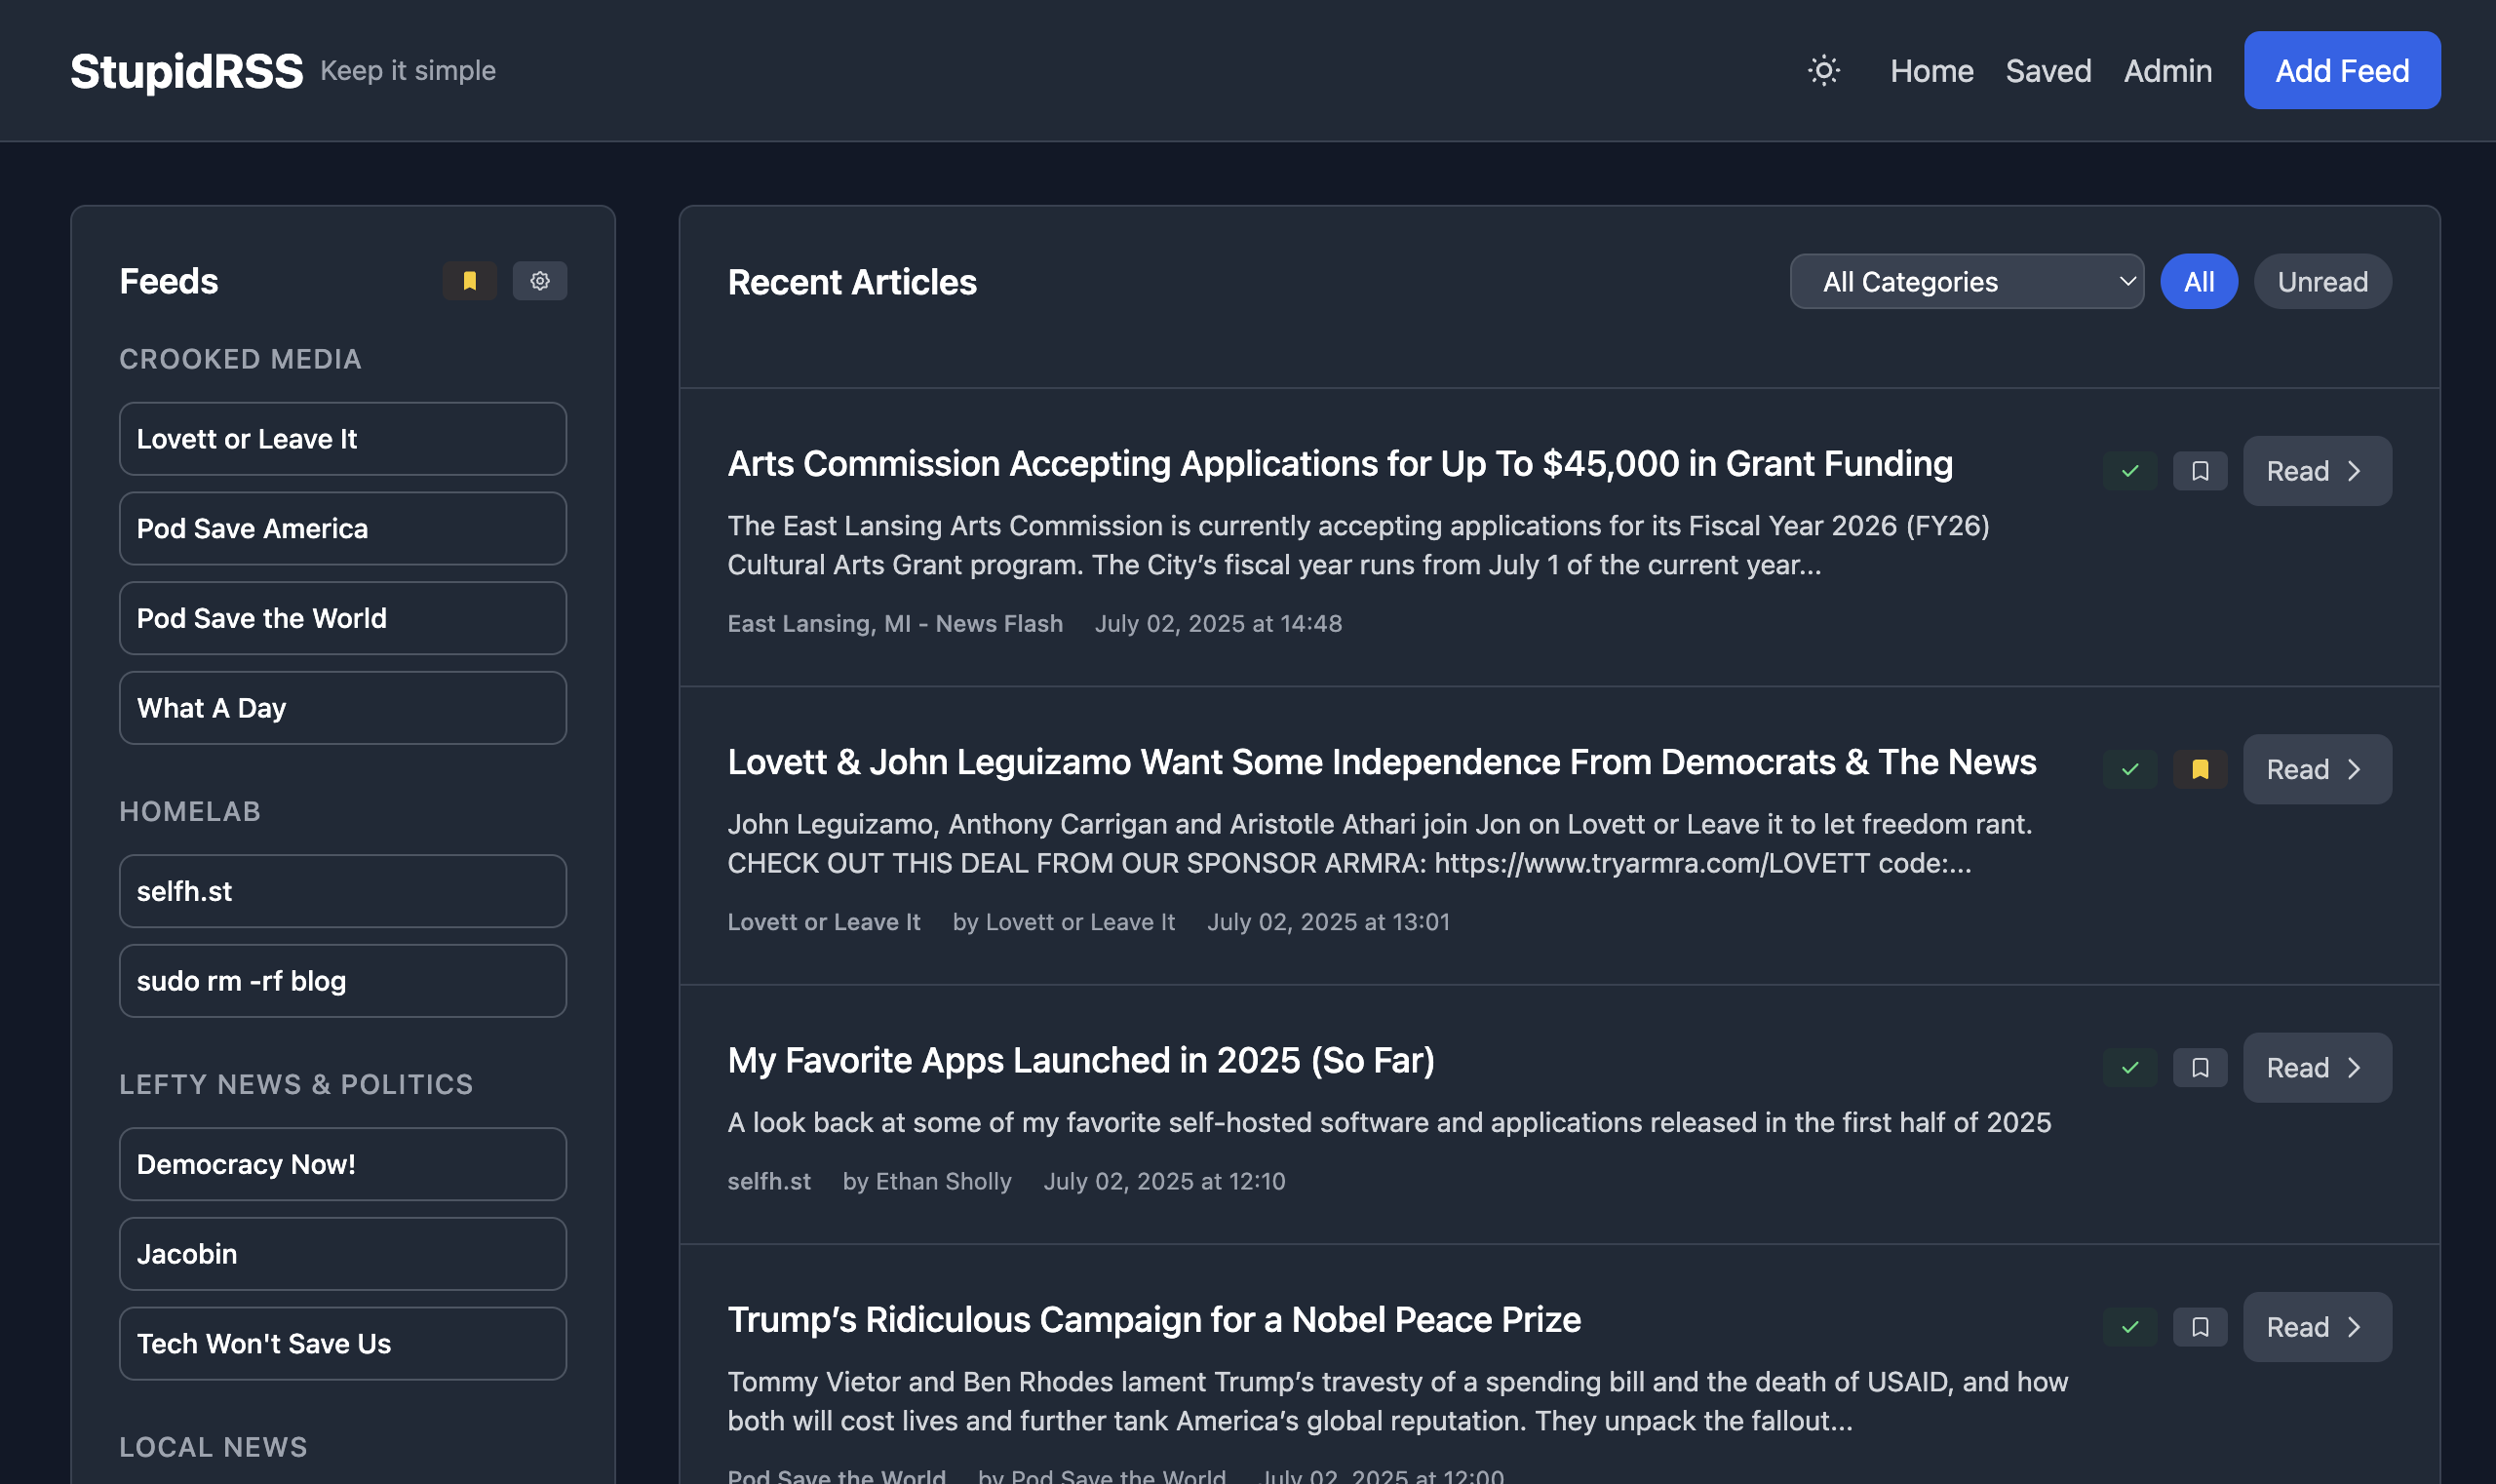2496x1484 pixels.
Task: Open the Saved page
Action: (x=2048, y=70)
